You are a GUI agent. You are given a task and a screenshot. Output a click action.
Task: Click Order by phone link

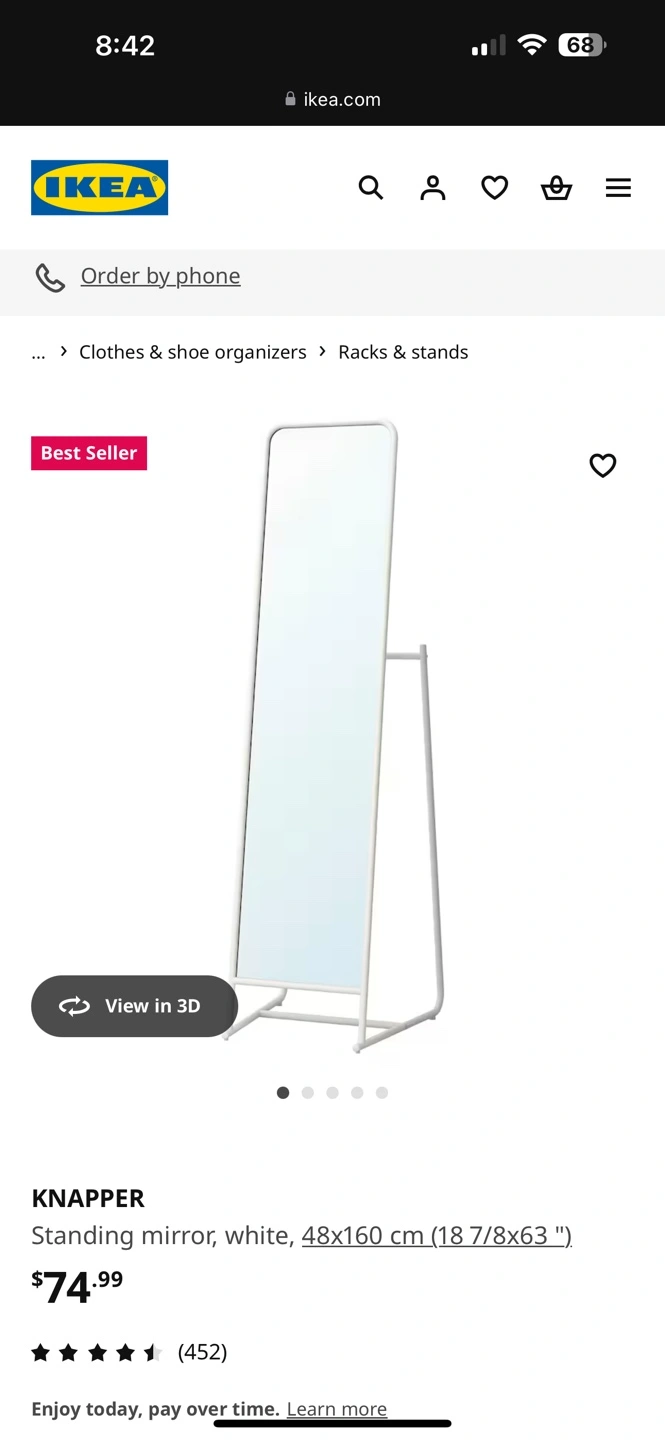(x=160, y=276)
